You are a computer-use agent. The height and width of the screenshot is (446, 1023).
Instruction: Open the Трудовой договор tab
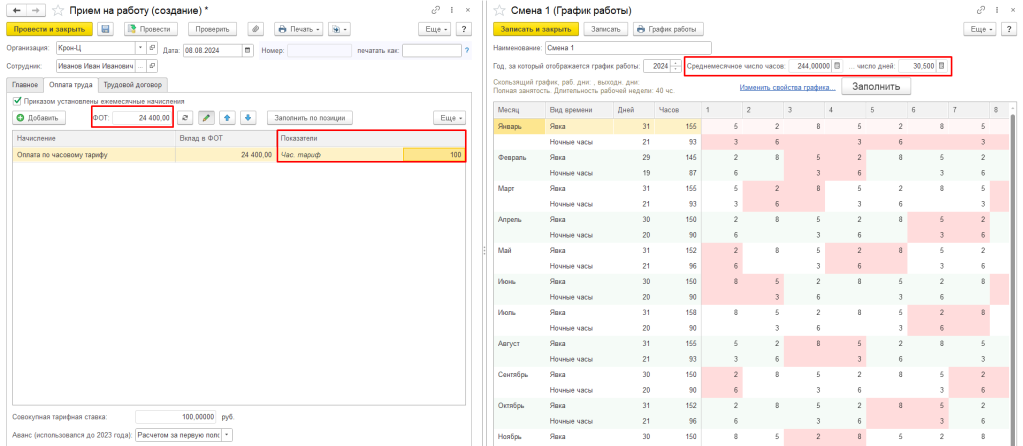(x=134, y=84)
